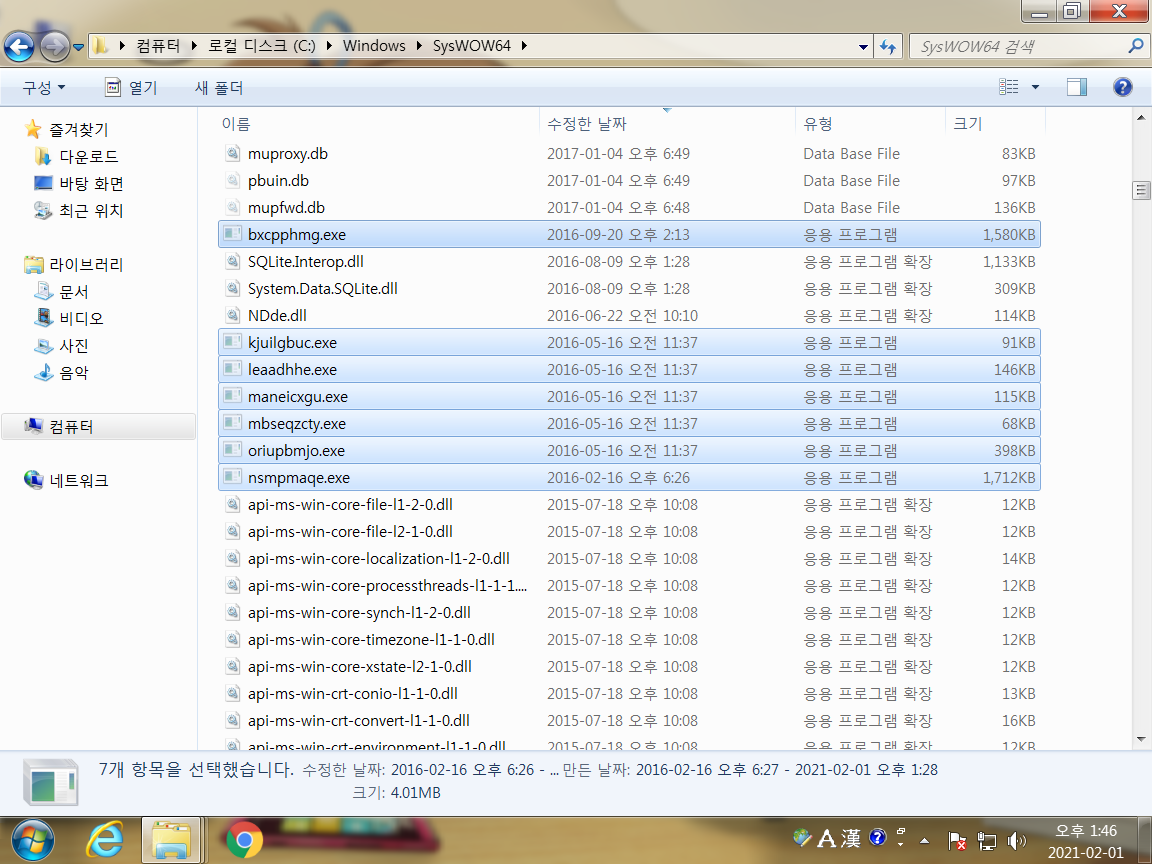
Task: Click the scrollbar down arrow in file list
Action: (x=1141, y=740)
